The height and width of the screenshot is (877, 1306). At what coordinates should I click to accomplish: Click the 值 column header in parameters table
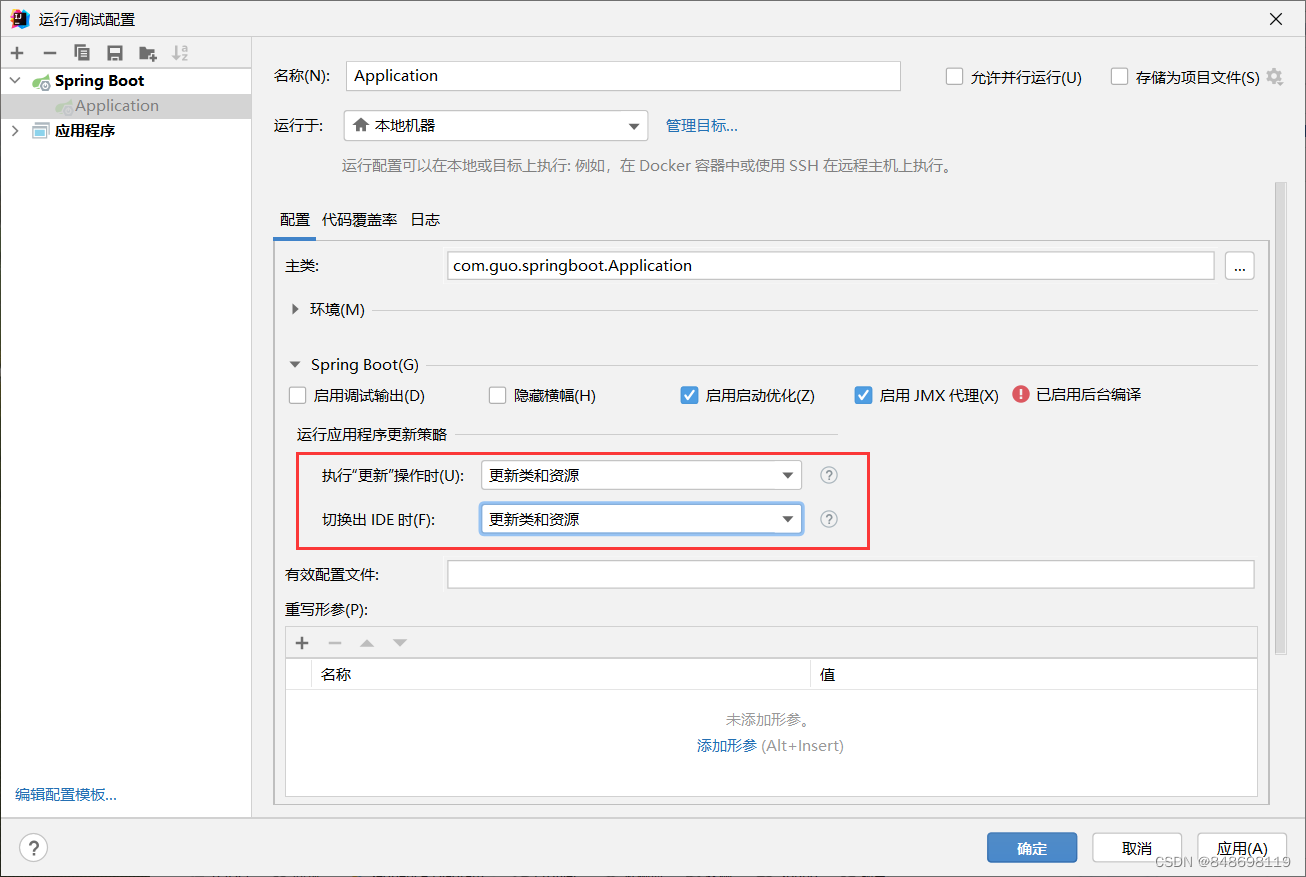(x=1034, y=674)
